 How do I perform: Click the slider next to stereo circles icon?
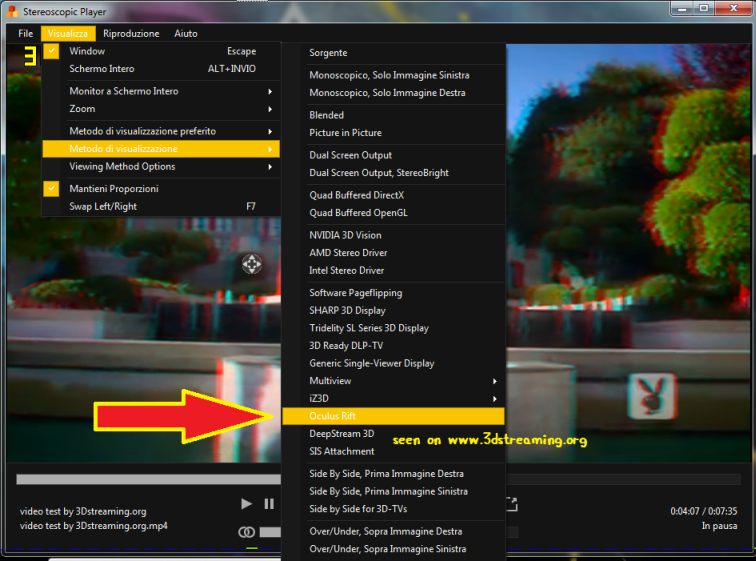click(x=270, y=532)
